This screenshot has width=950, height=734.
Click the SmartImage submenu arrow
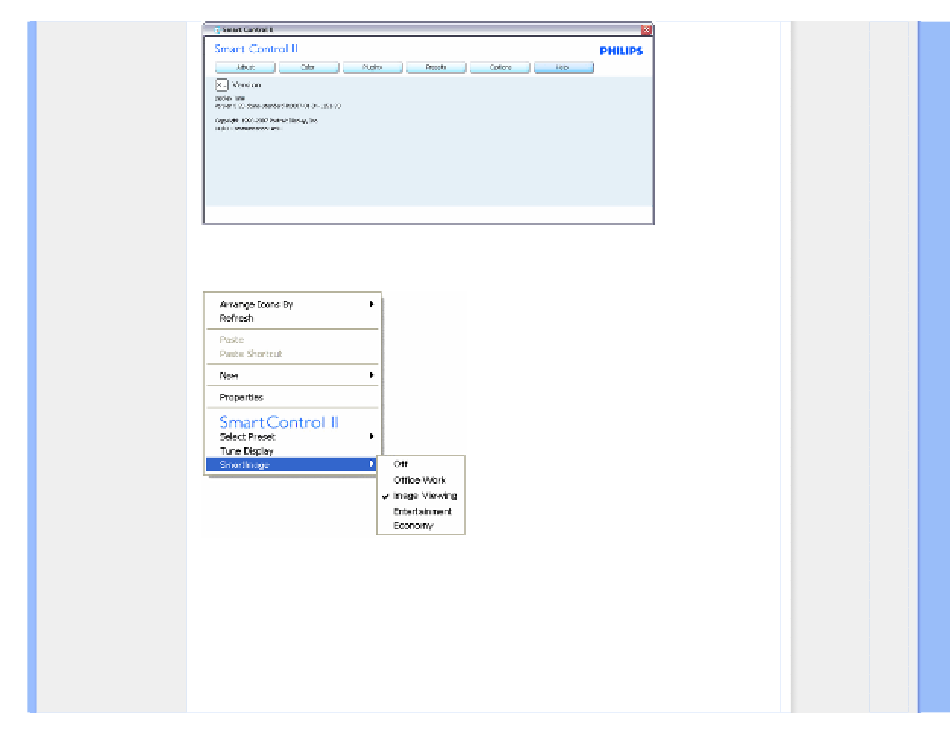pyautogui.click(x=371, y=464)
